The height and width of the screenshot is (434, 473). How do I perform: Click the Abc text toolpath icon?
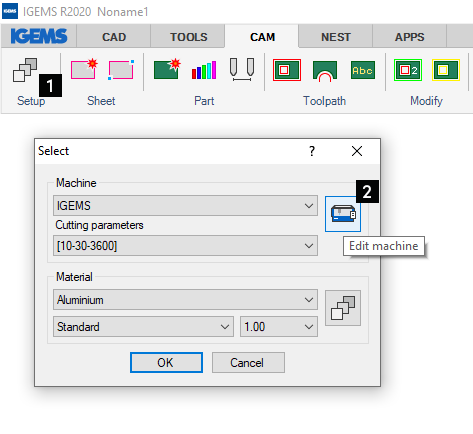(x=363, y=70)
